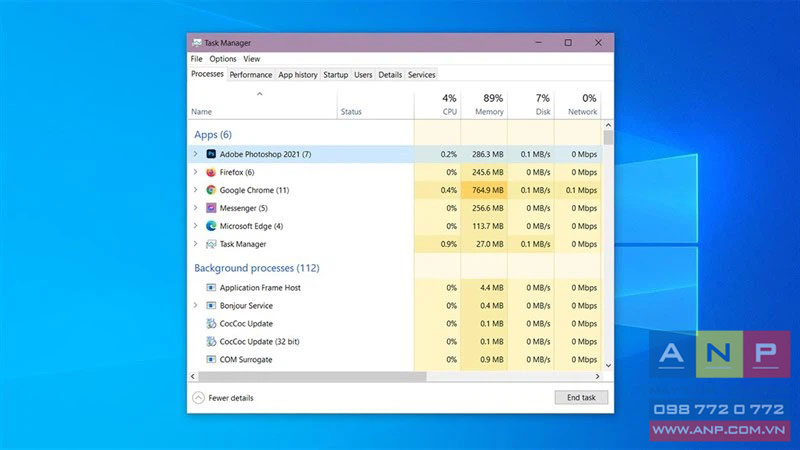Select the Application Frame Host process
This screenshot has width=800, height=450.
[394, 287]
